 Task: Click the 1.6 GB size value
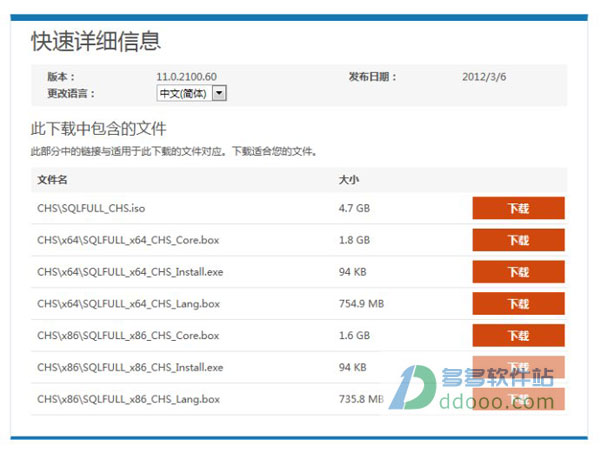354,336
